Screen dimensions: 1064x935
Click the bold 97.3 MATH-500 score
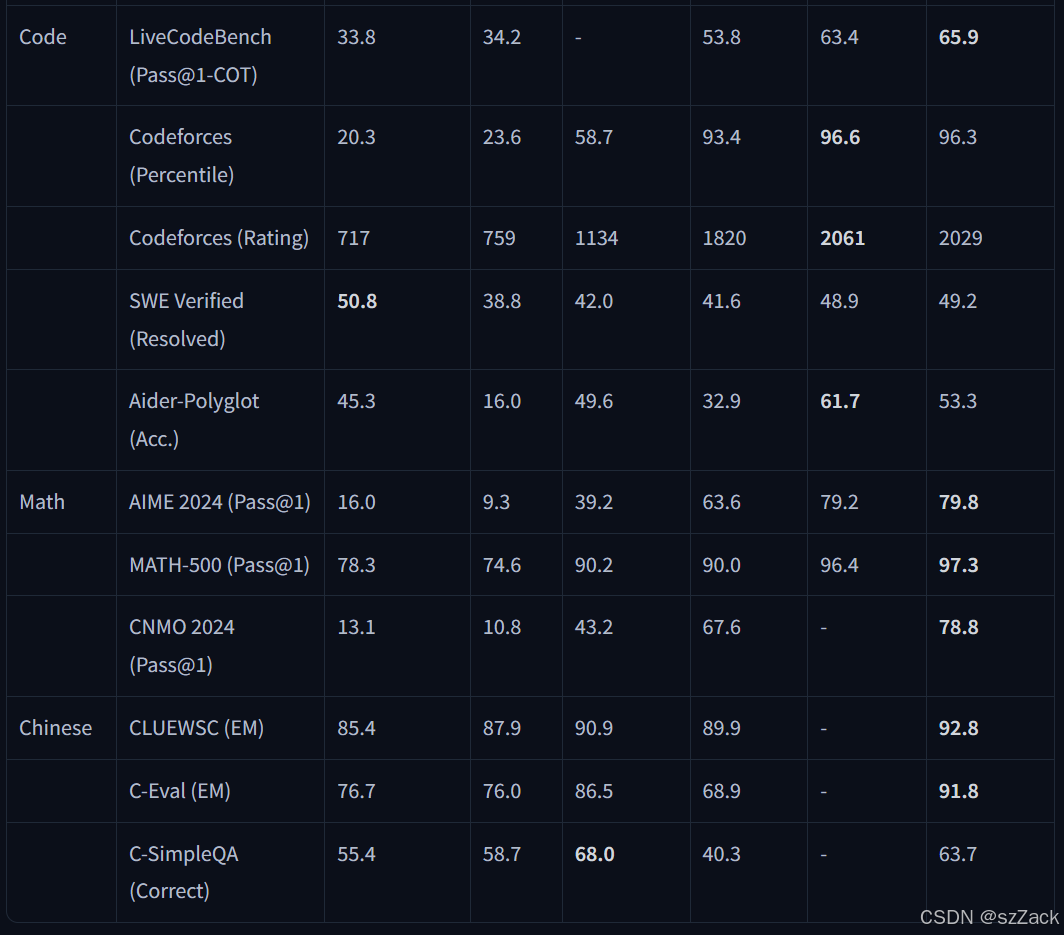(x=958, y=565)
